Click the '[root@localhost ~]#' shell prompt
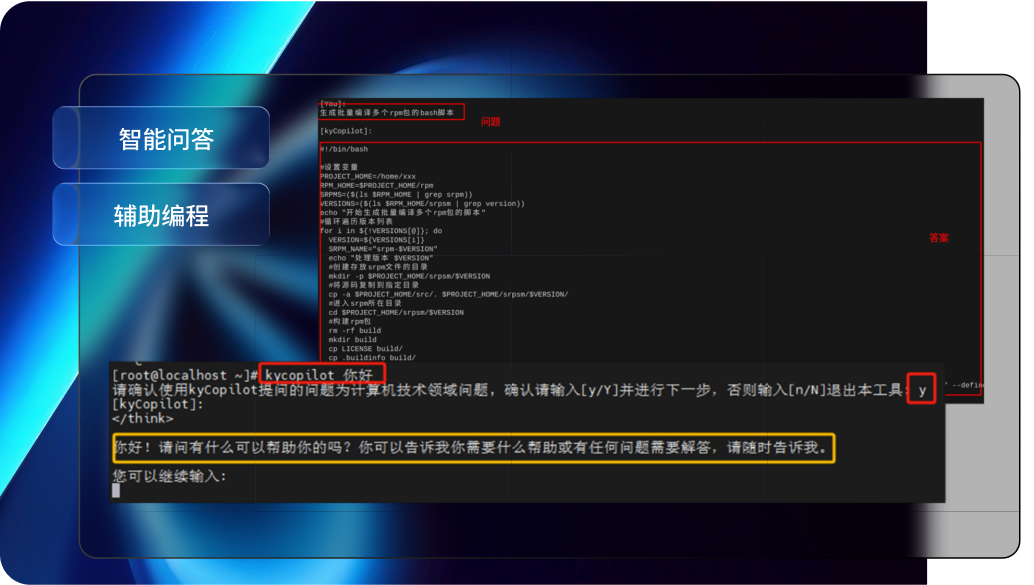 point(186,374)
